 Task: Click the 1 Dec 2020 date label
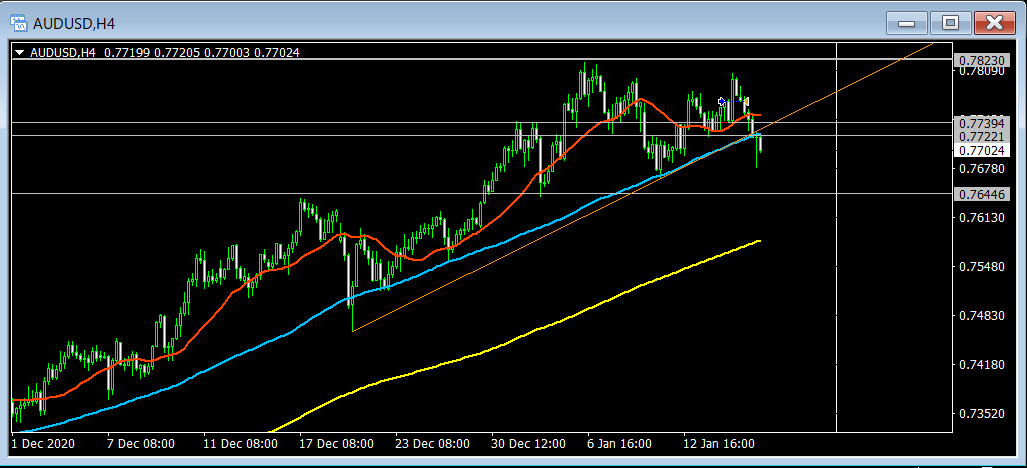pyautogui.click(x=43, y=444)
